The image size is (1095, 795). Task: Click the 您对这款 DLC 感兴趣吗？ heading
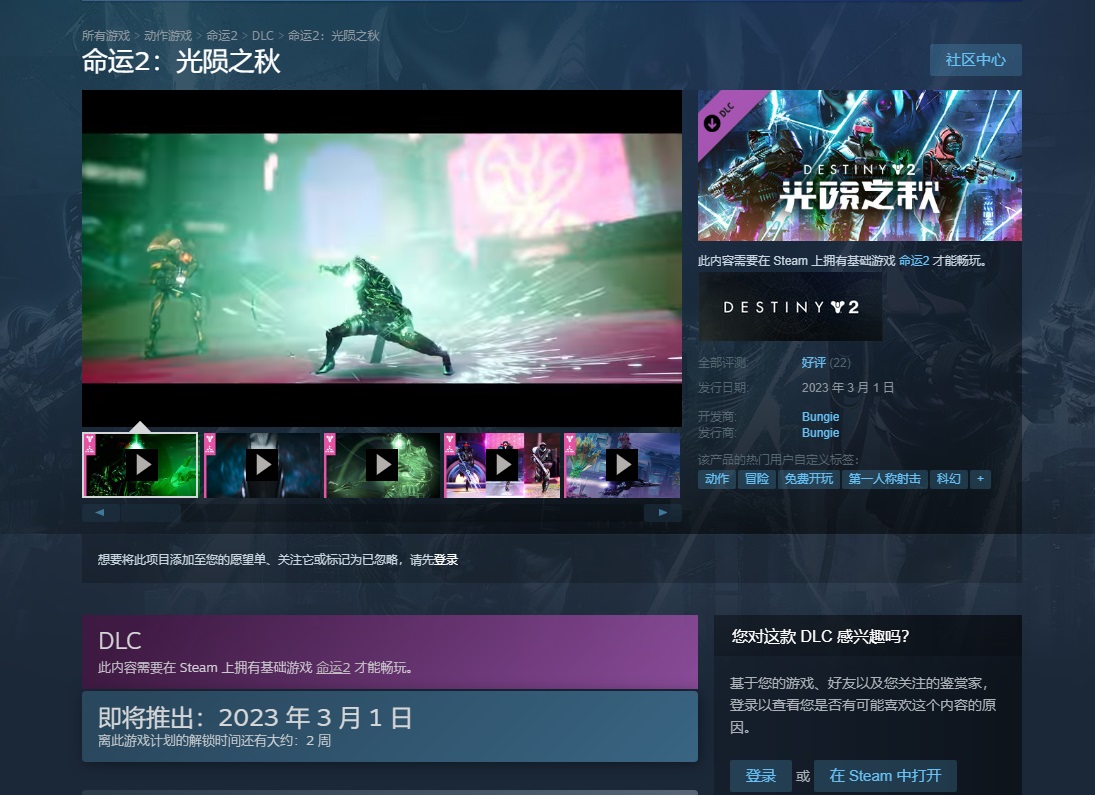pos(821,636)
